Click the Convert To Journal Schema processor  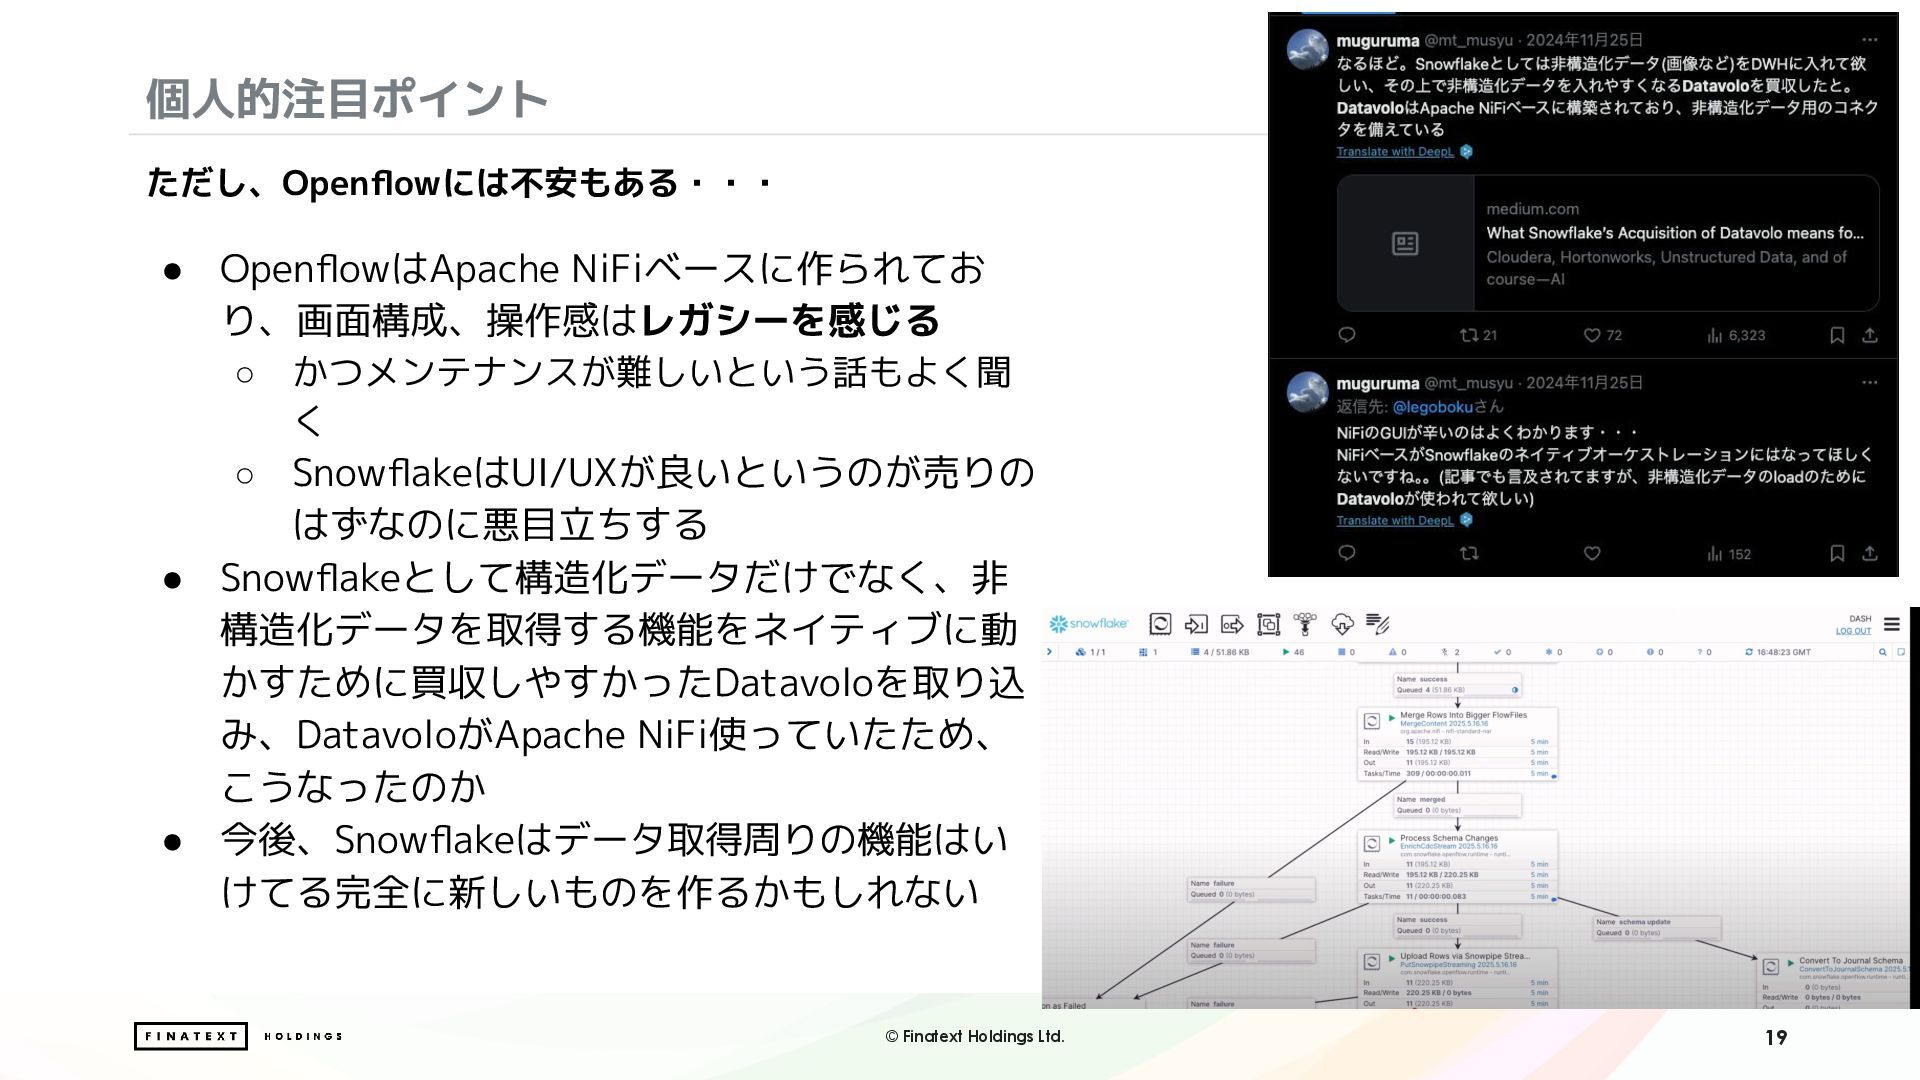pyautogui.click(x=1834, y=981)
